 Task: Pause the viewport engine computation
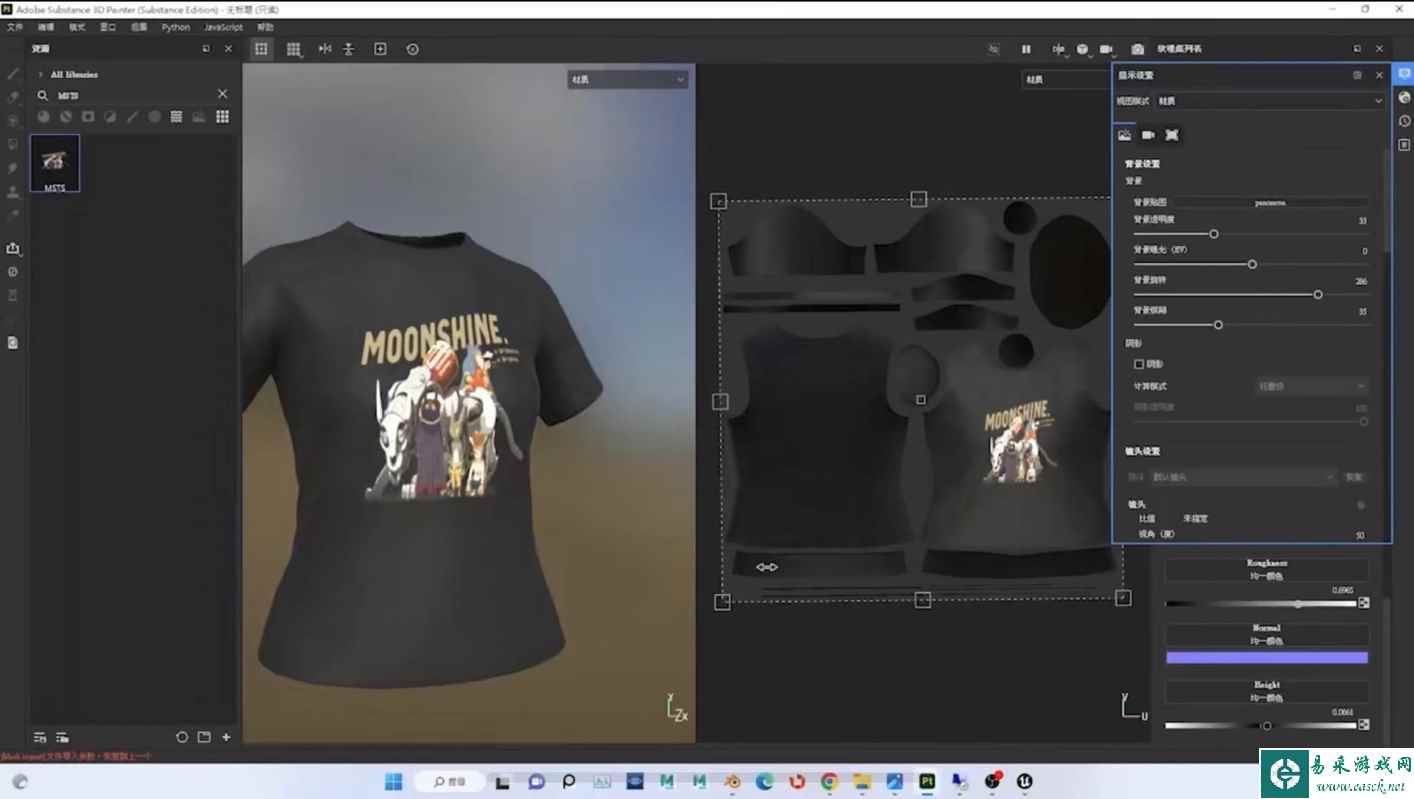click(x=1026, y=48)
